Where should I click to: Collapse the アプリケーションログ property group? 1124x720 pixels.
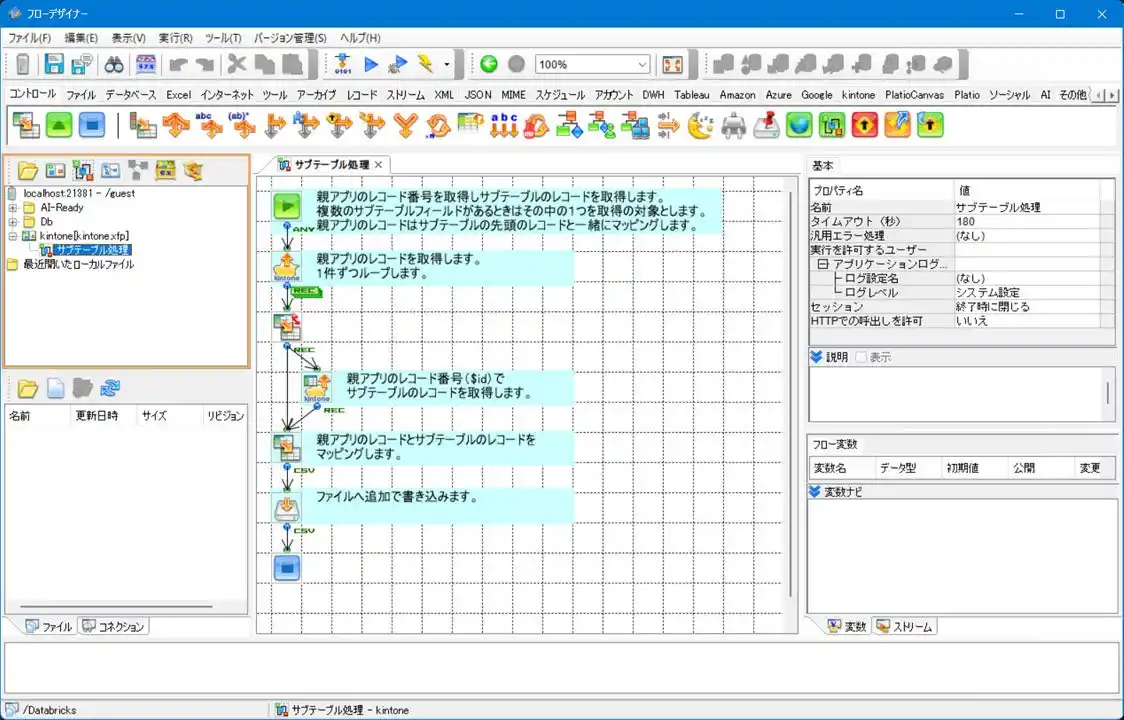(x=823, y=264)
